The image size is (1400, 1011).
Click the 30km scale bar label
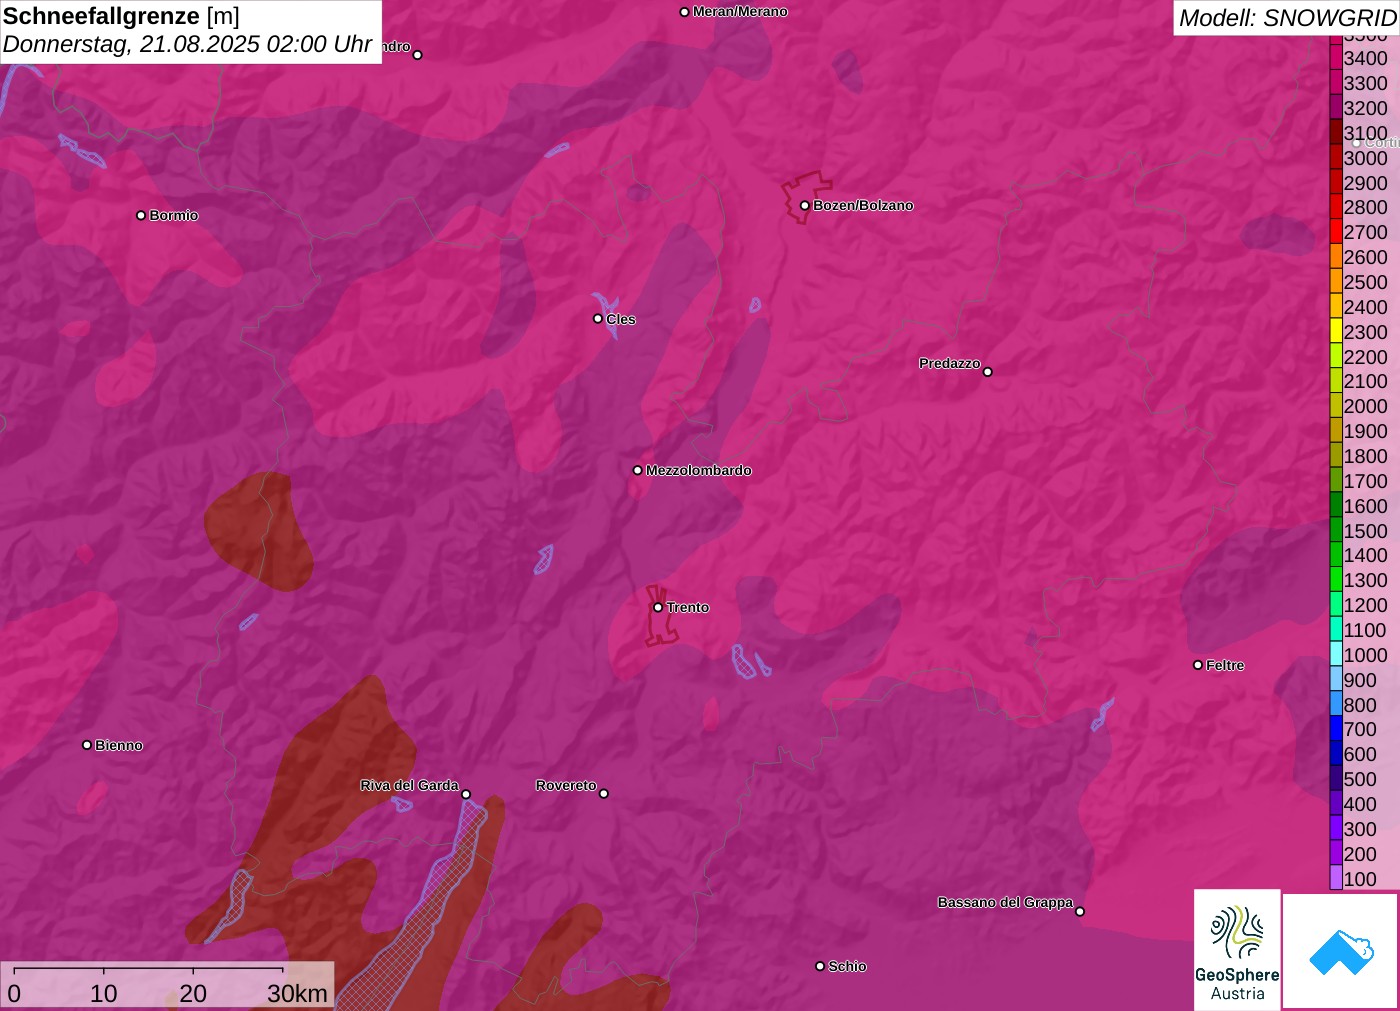coord(297,993)
